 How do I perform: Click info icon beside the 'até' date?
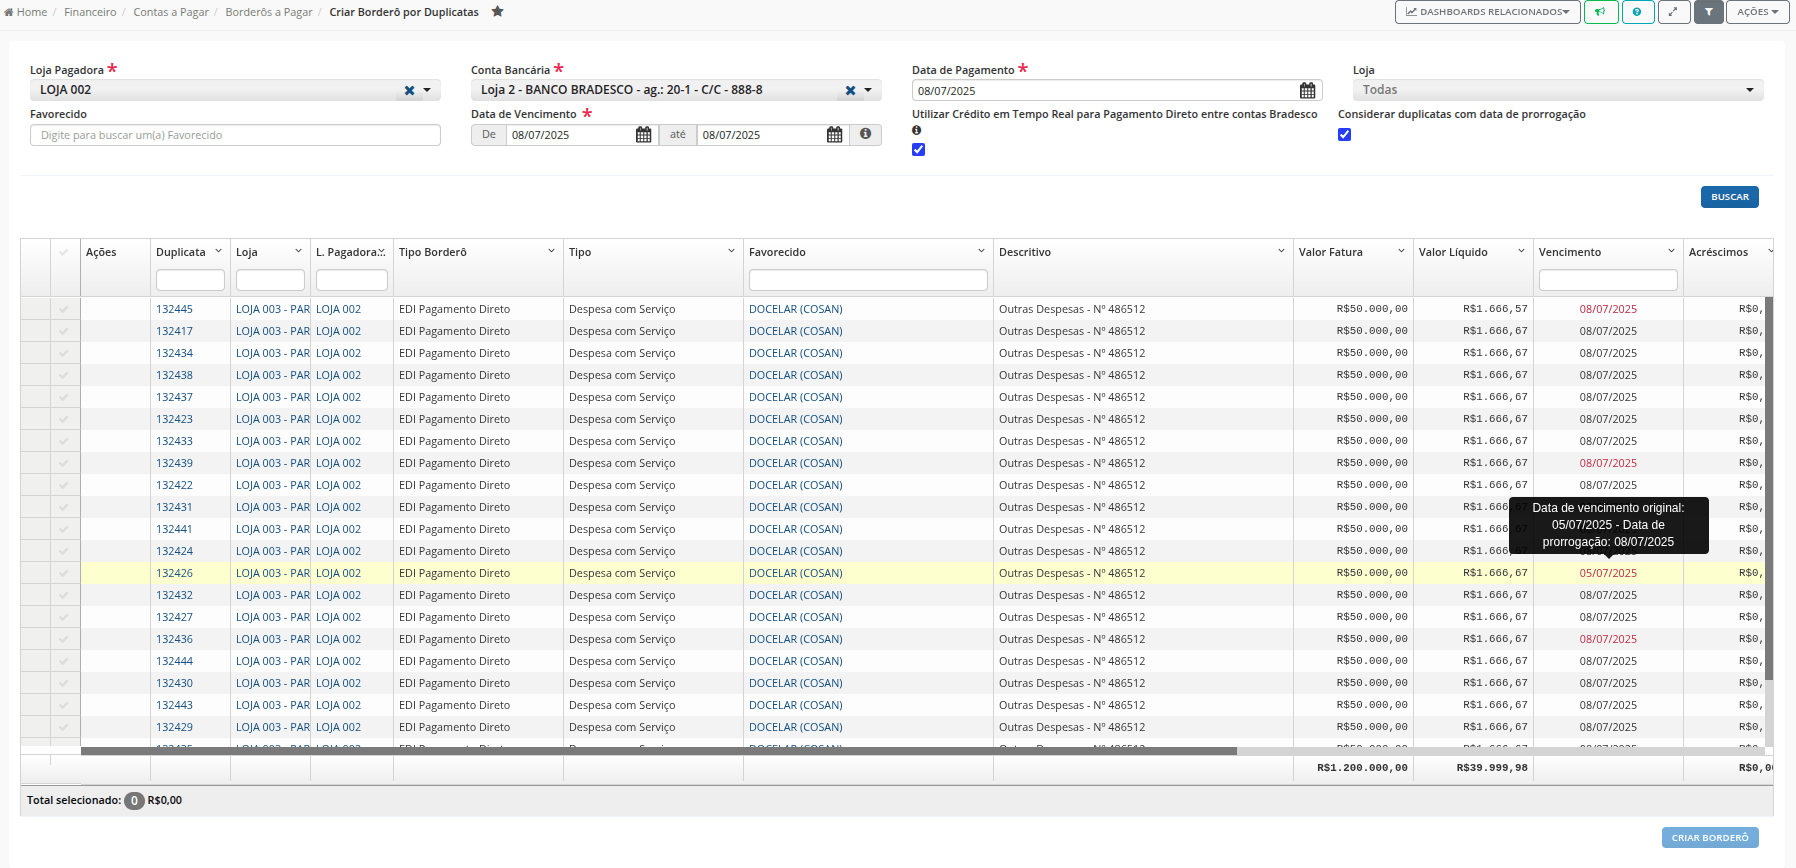click(865, 134)
